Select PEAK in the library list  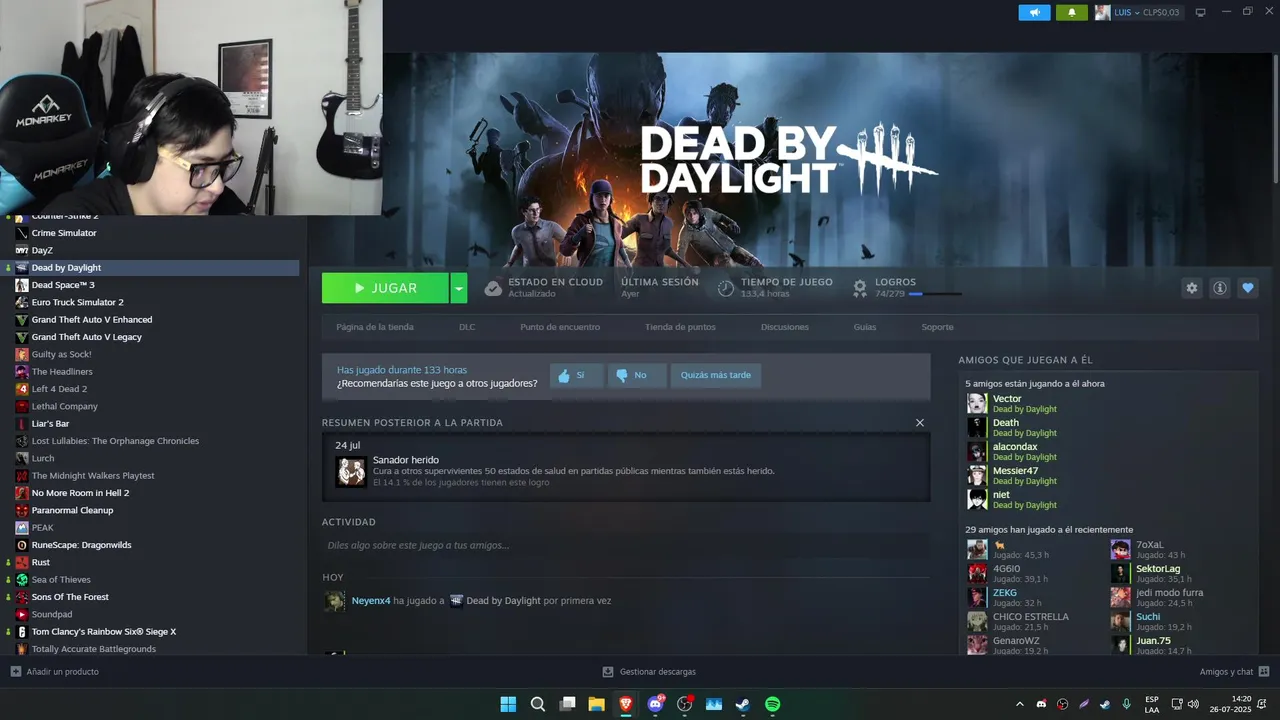[x=43, y=528]
